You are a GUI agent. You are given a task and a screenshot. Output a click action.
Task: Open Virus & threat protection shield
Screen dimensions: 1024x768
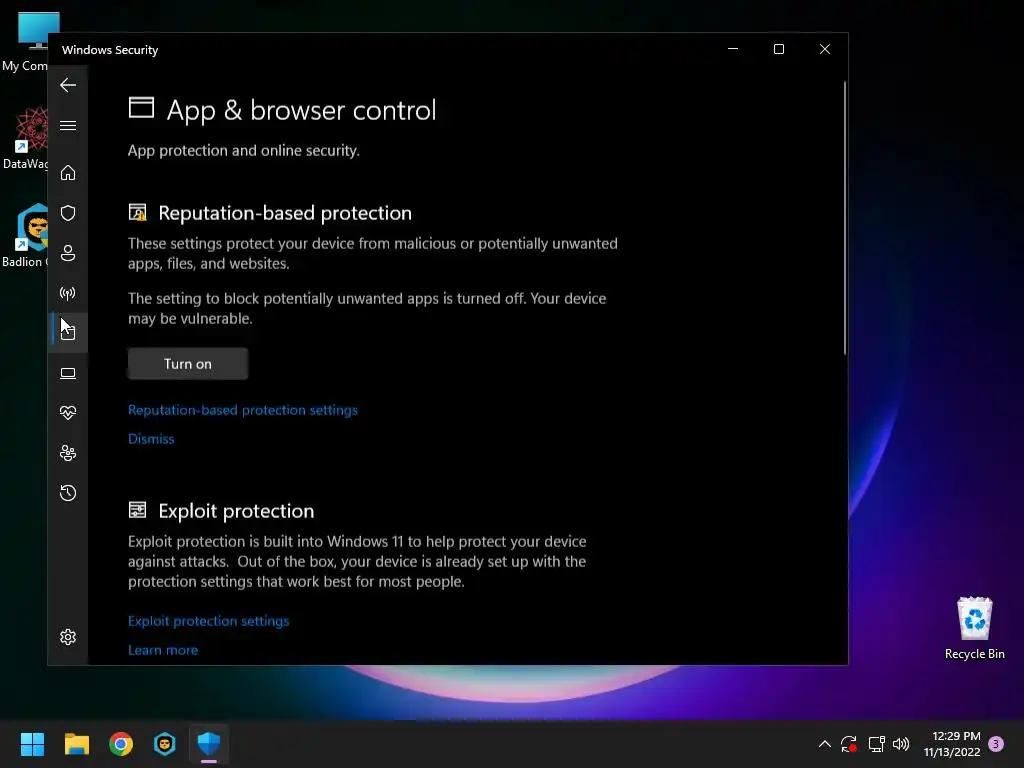click(68, 213)
